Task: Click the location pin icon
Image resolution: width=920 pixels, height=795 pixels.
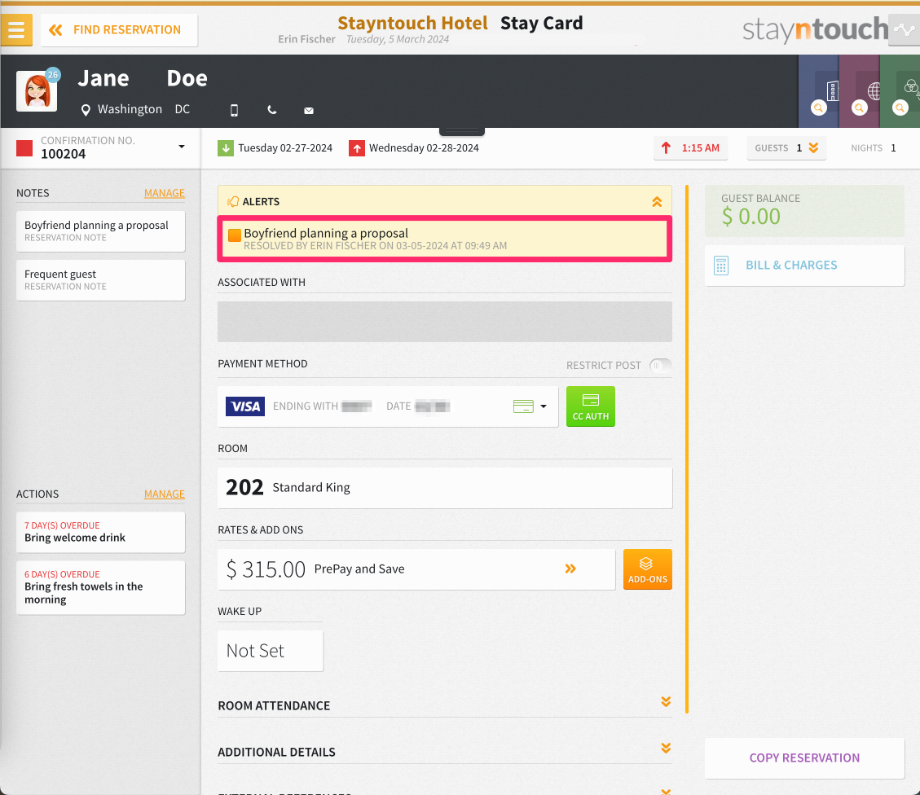Action: [x=86, y=110]
